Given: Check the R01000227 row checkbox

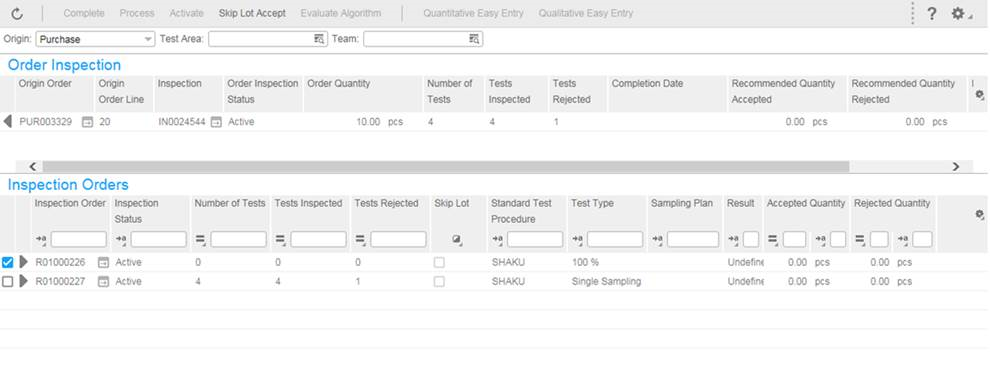Looking at the screenshot, I should [x=8, y=281].
